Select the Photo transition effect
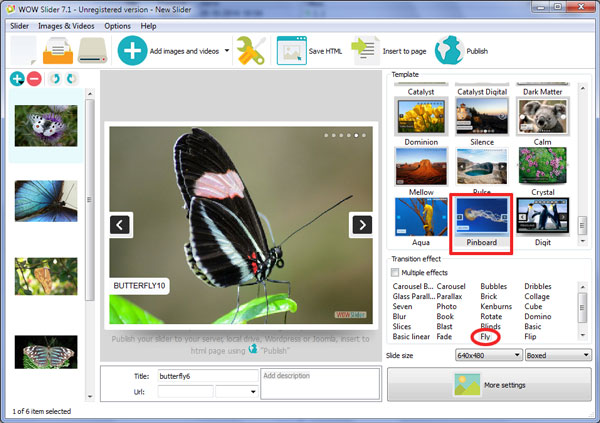The image size is (600, 423). (x=447, y=306)
